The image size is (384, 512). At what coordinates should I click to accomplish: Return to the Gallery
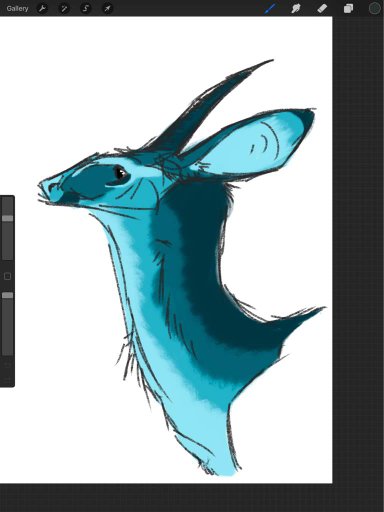[17, 8]
